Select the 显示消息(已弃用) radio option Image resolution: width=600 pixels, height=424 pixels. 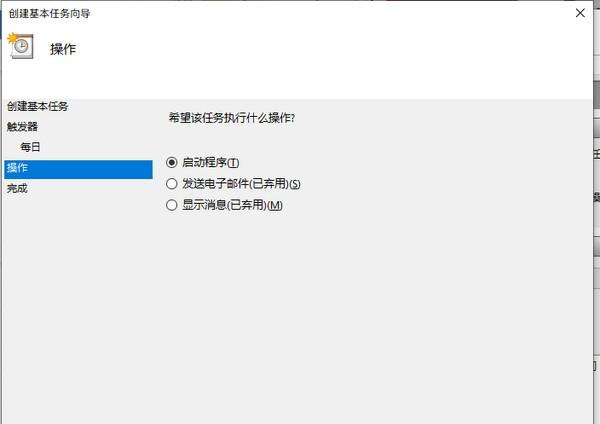tap(172, 205)
